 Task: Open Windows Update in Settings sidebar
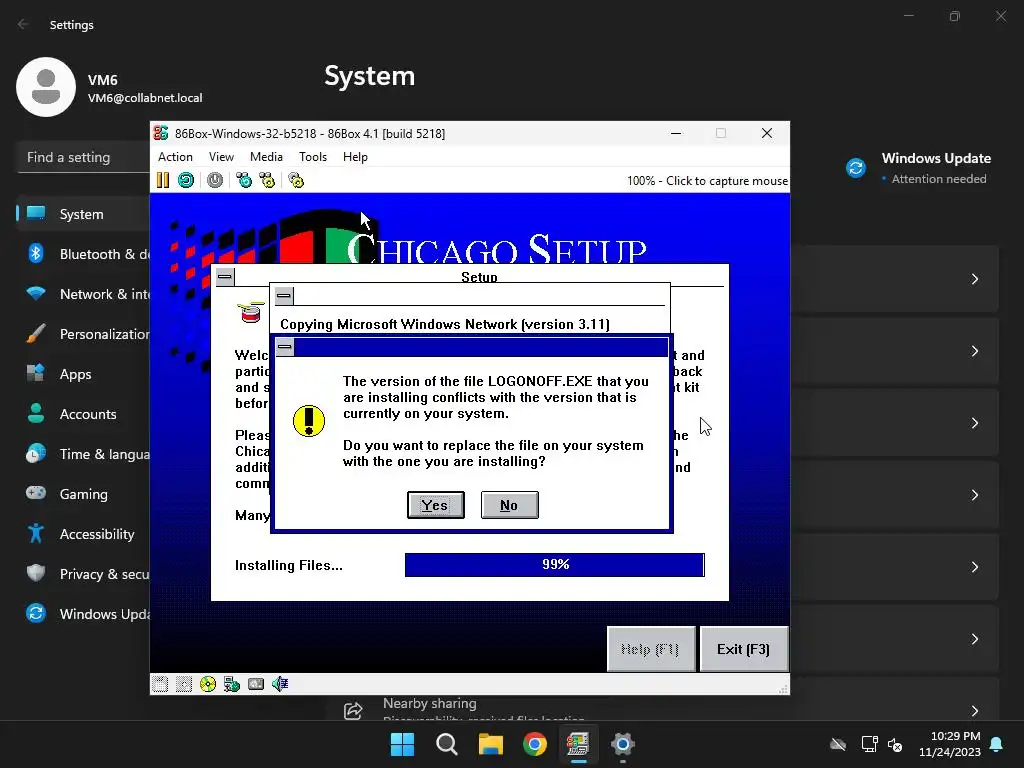[84, 614]
